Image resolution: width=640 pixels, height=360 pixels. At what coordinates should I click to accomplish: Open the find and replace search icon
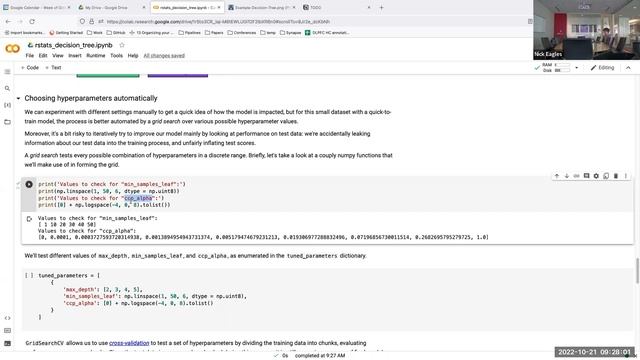(x=7, y=88)
